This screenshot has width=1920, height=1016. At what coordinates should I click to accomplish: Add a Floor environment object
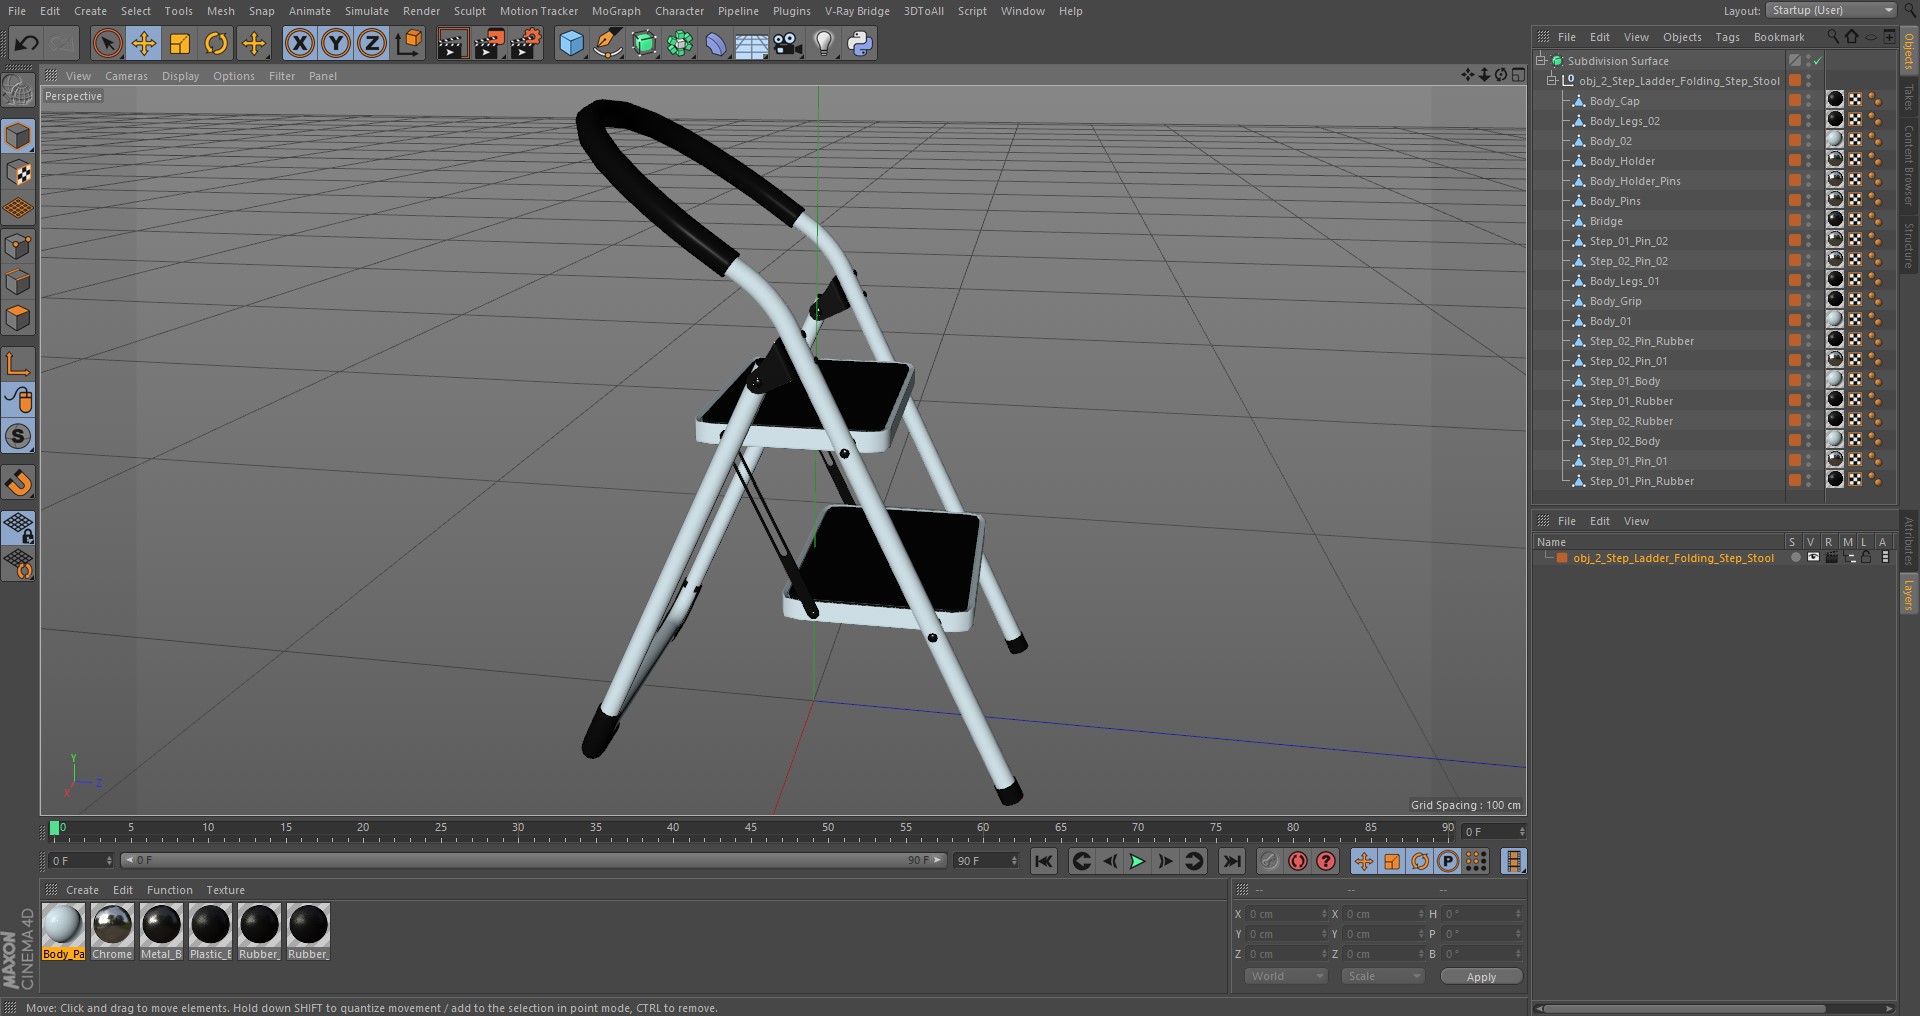[752, 43]
